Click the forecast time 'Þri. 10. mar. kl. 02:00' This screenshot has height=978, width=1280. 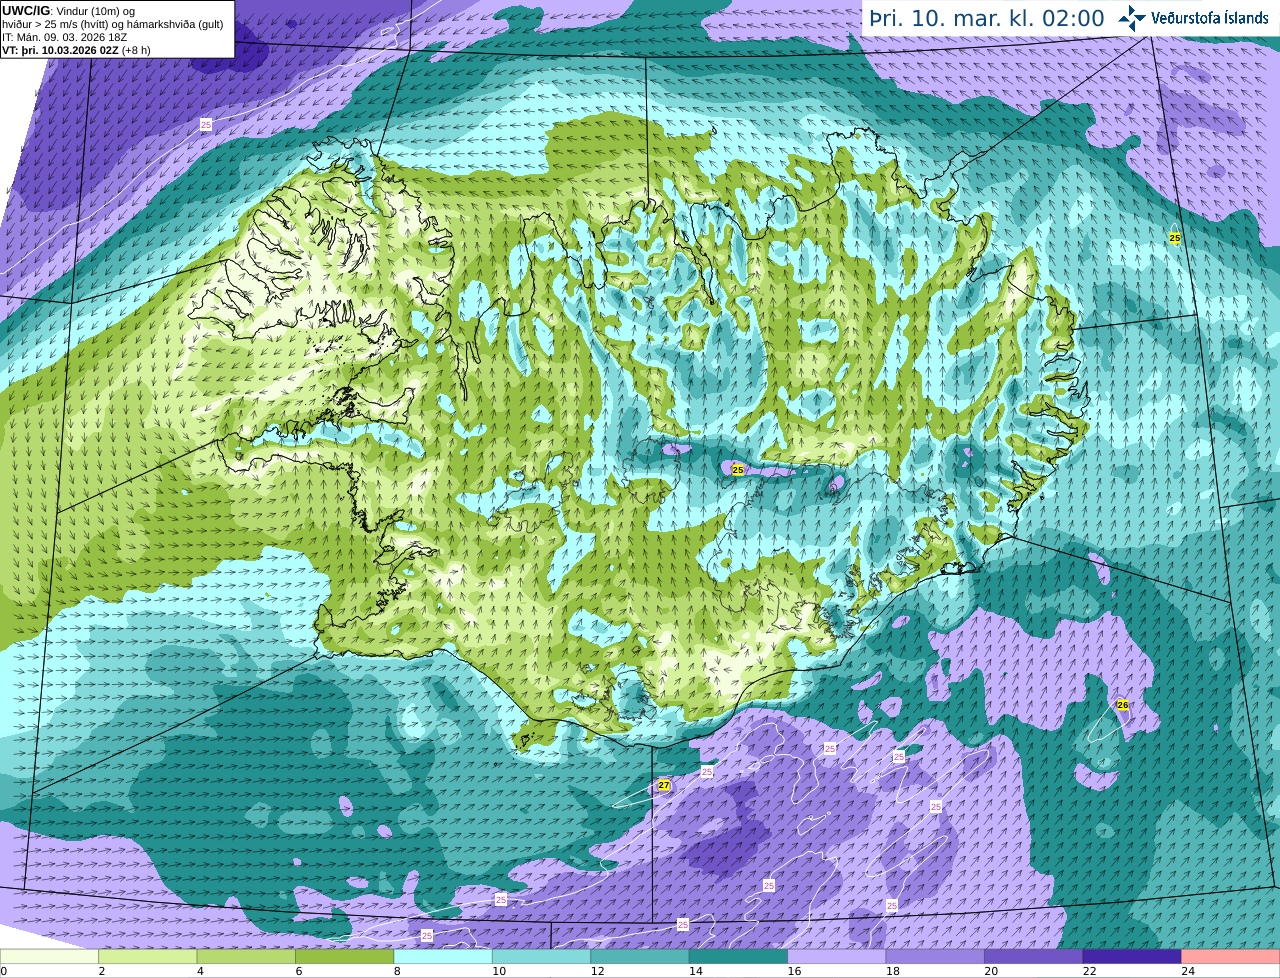(986, 18)
